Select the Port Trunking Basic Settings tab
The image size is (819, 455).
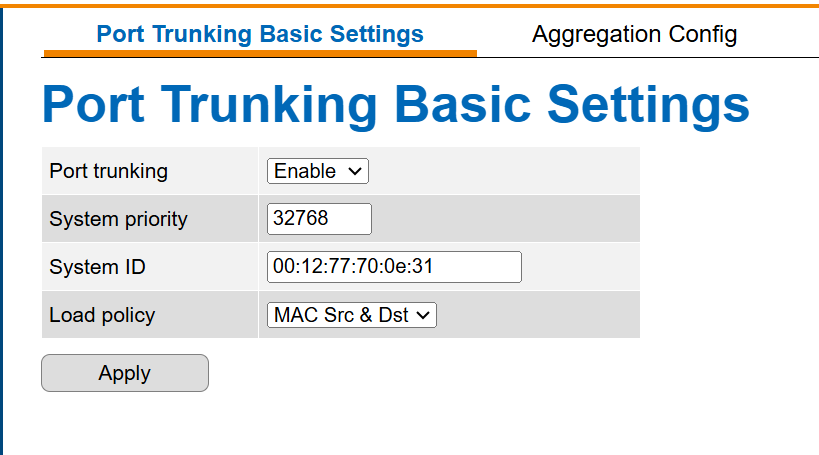coord(260,34)
